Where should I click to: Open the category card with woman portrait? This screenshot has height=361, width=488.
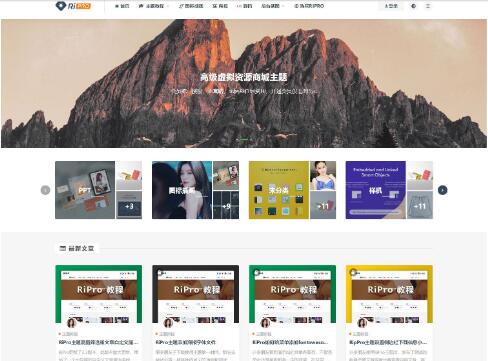coord(182,190)
